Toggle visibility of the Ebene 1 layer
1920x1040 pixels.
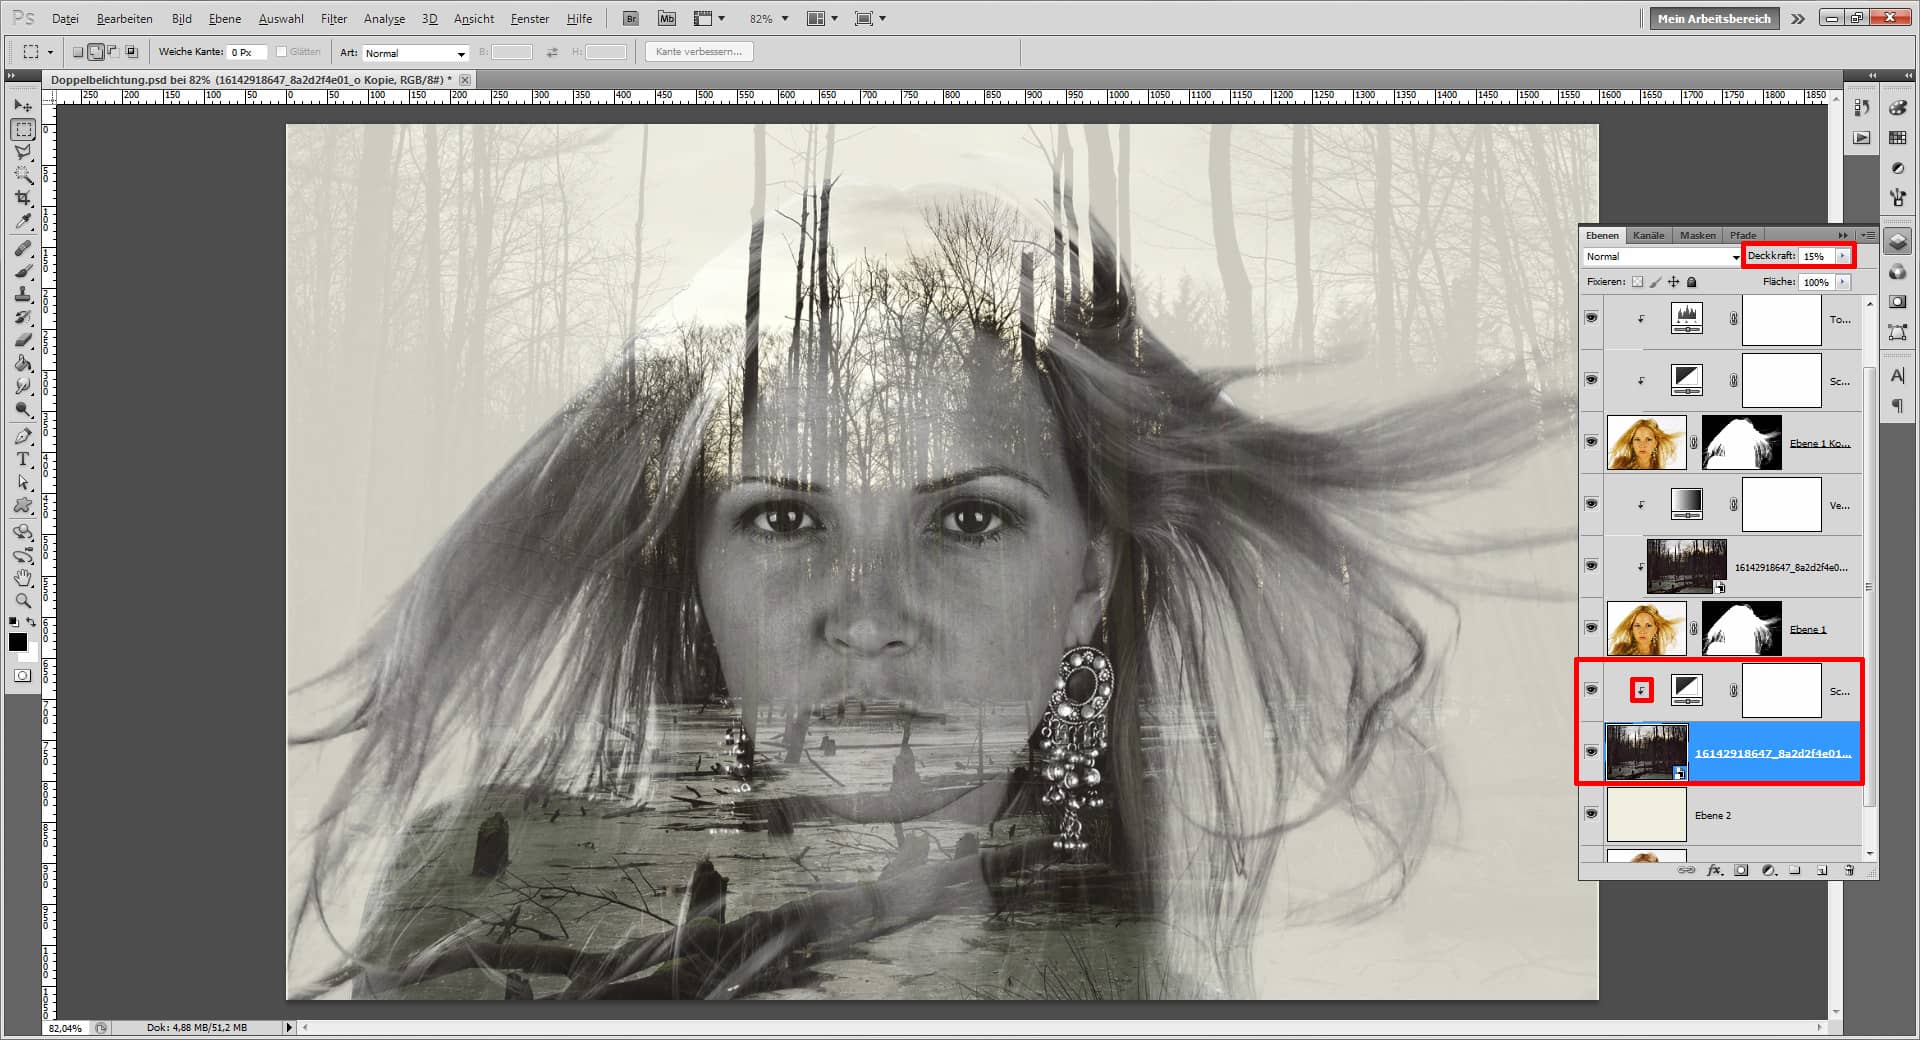click(1591, 627)
